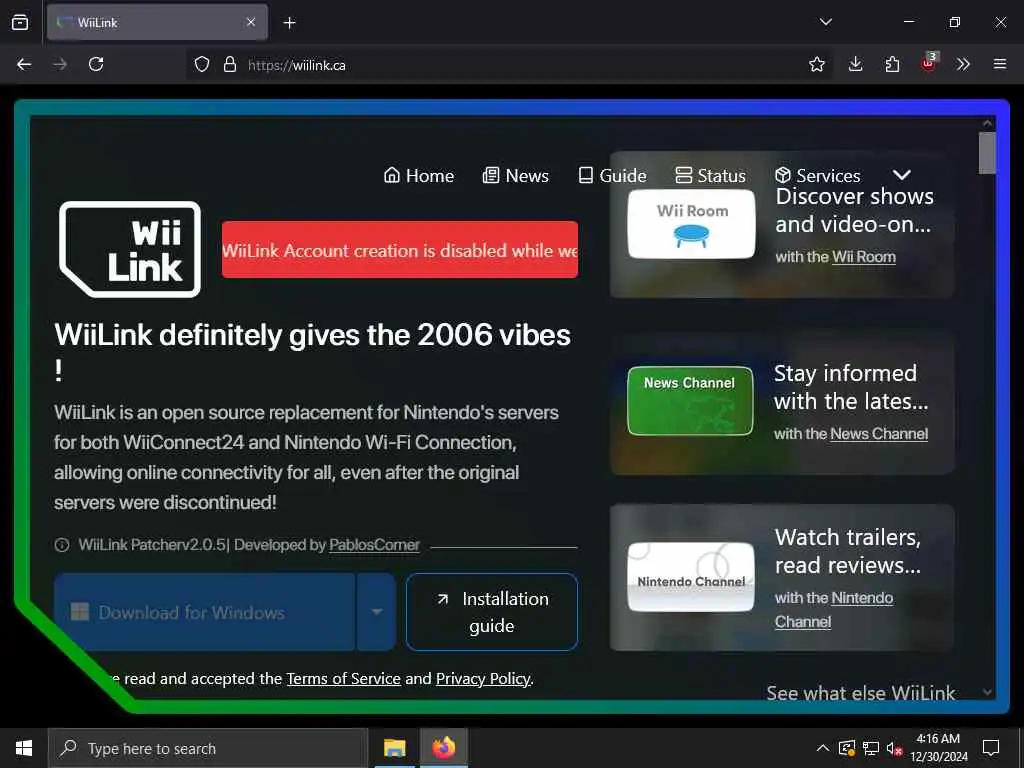Visit the PablosCorner developer link
1024x768 pixels.
374,545
